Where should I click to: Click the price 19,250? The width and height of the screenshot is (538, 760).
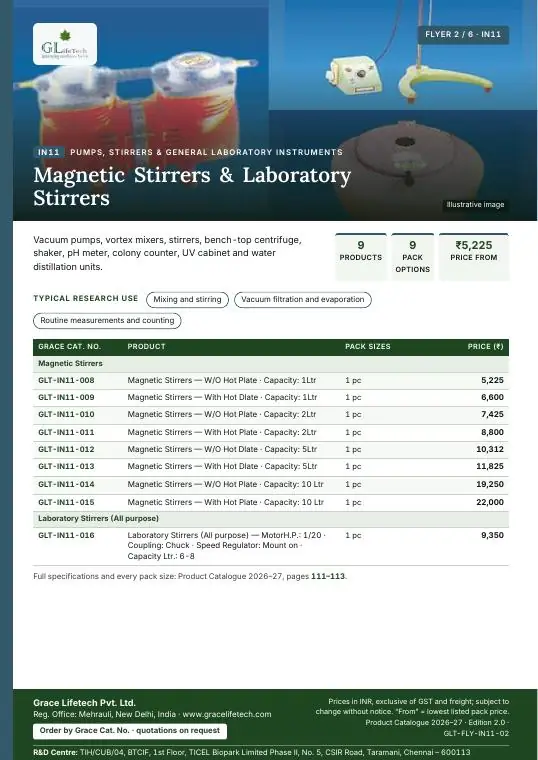click(x=490, y=484)
